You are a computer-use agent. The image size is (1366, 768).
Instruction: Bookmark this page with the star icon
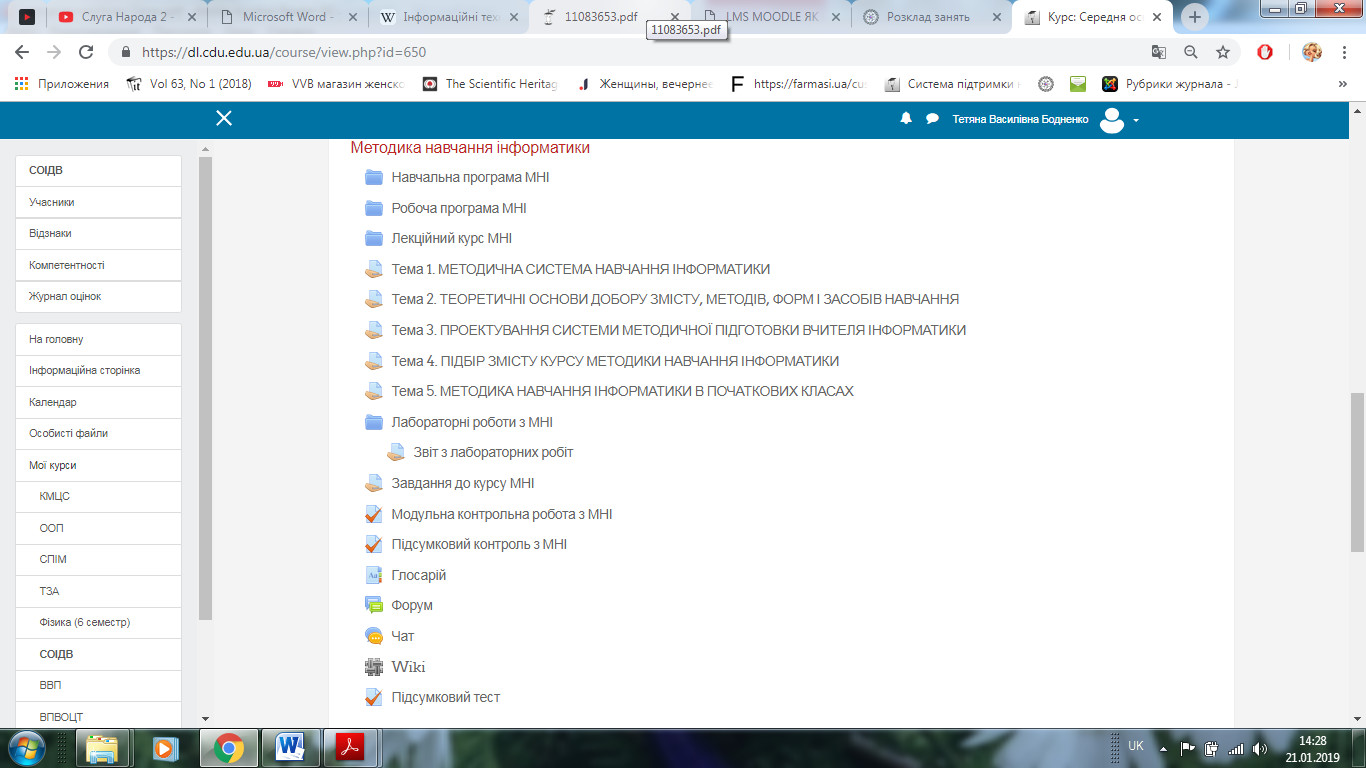[x=1222, y=52]
